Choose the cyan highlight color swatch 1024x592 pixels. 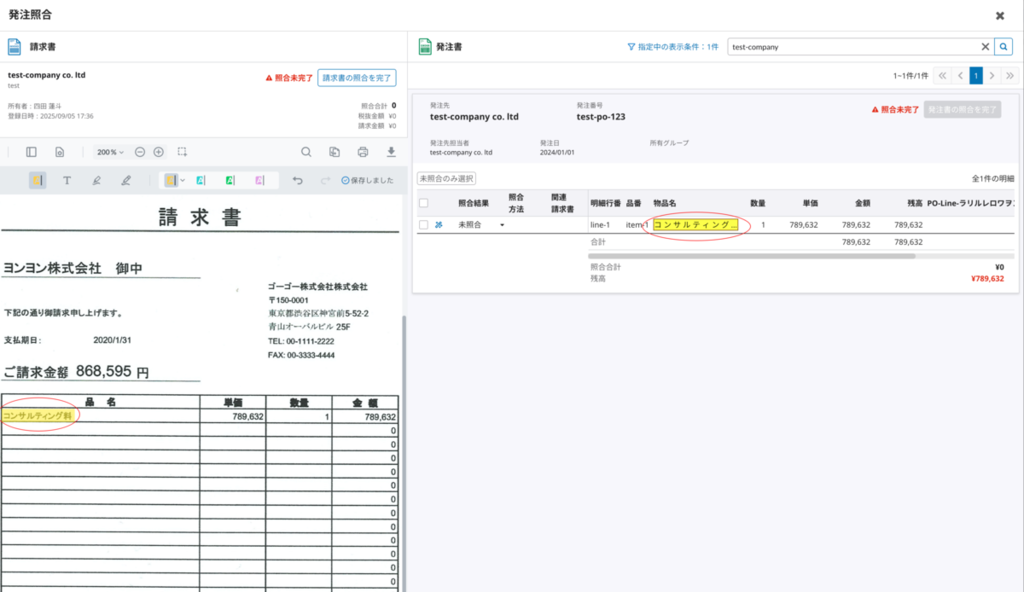coord(200,180)
